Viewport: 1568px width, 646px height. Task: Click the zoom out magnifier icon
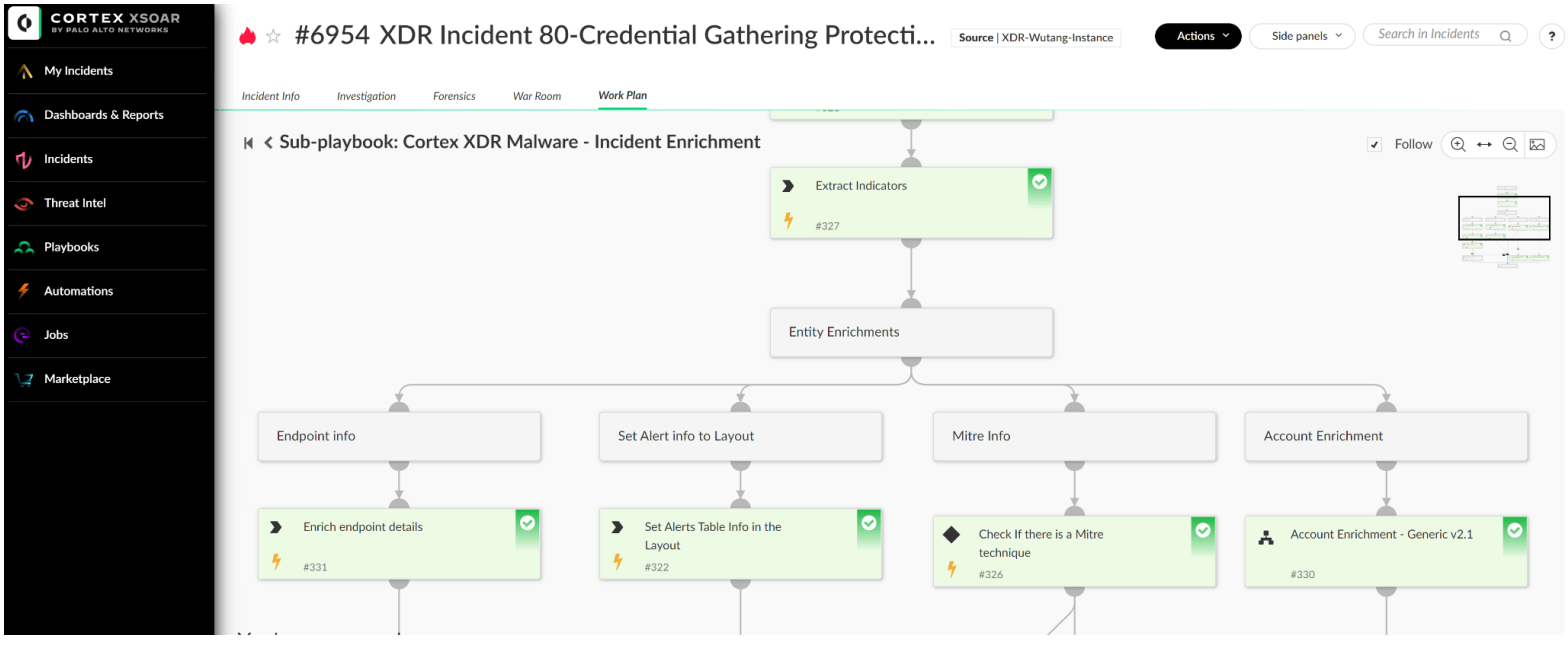coord(1510,144)
